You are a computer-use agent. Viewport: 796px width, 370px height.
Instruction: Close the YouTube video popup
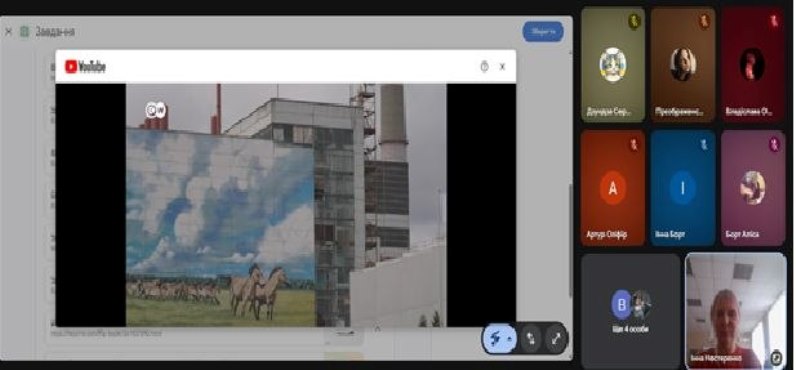(x=502, y=66)
